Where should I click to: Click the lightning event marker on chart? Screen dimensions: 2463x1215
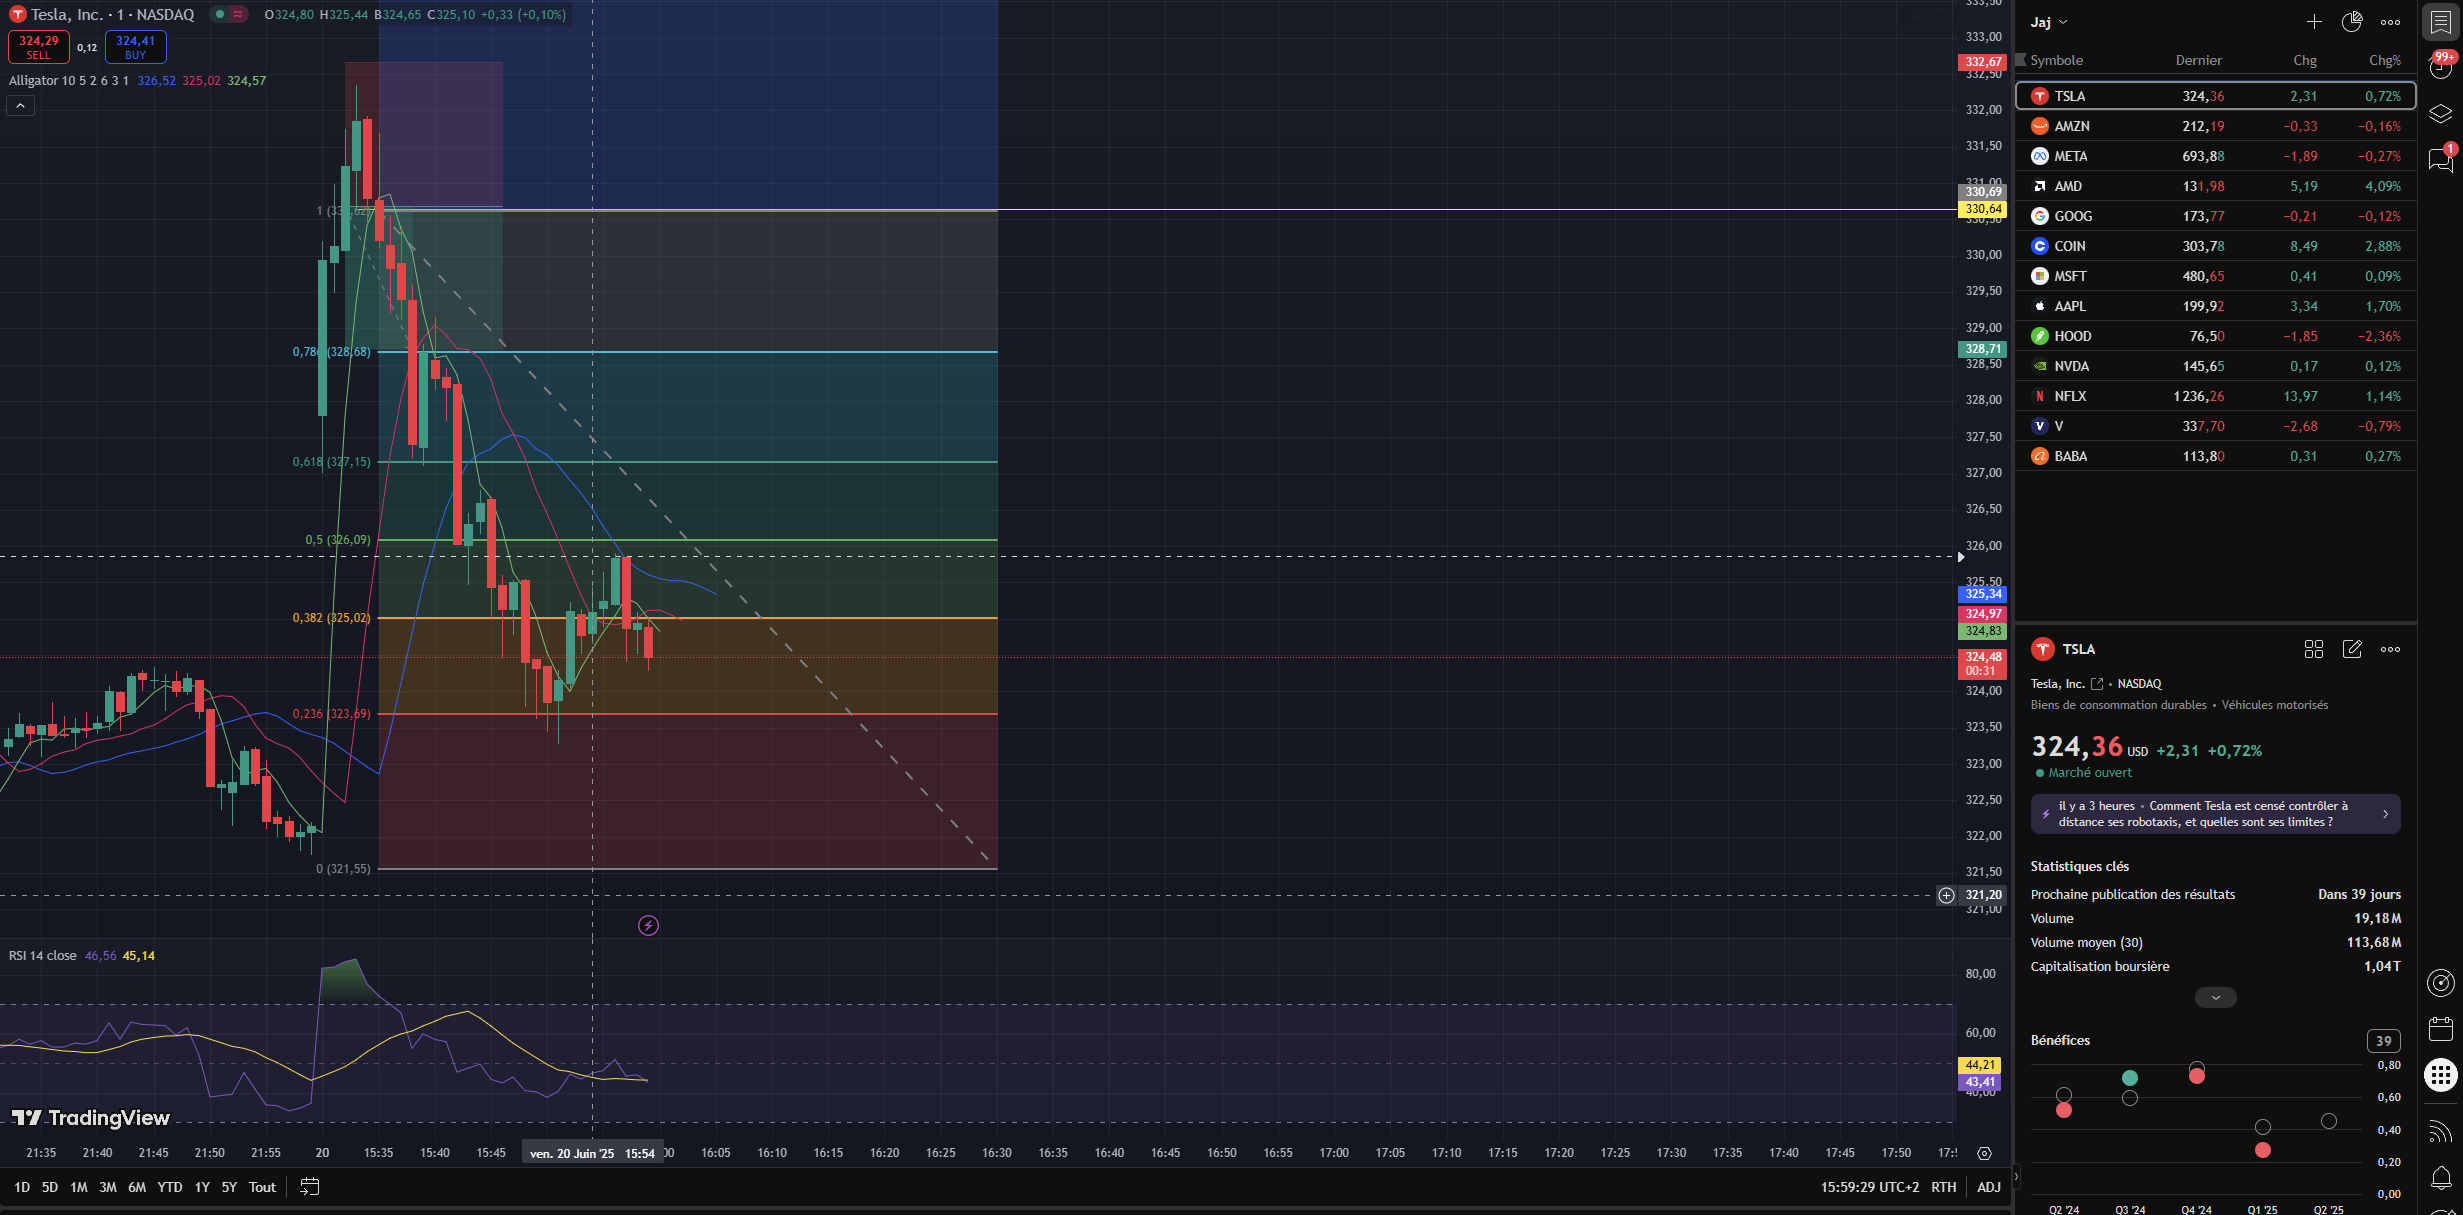[x=648, y=926]
